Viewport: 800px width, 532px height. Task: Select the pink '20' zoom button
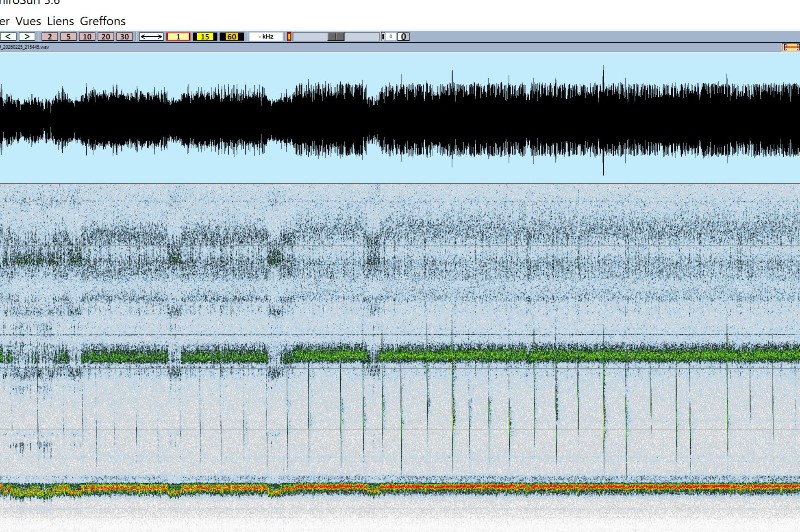coord(105,36)
